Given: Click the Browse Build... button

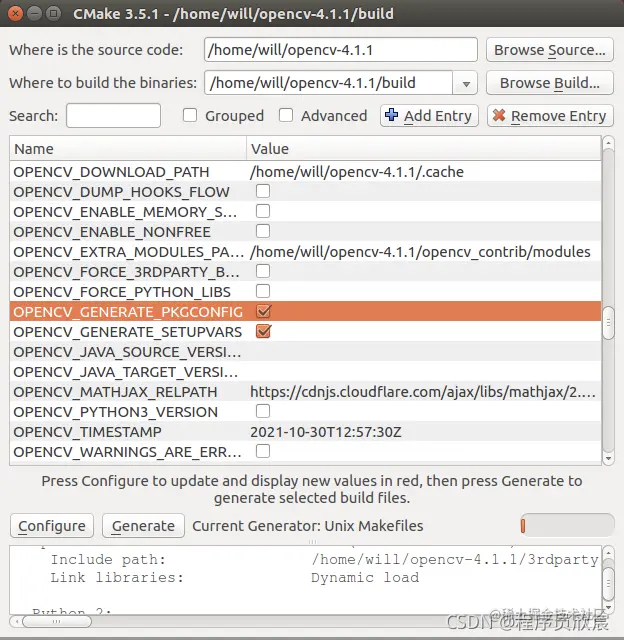Looking at the screenshot, I should pyautogui.click(x=550, y=83).
